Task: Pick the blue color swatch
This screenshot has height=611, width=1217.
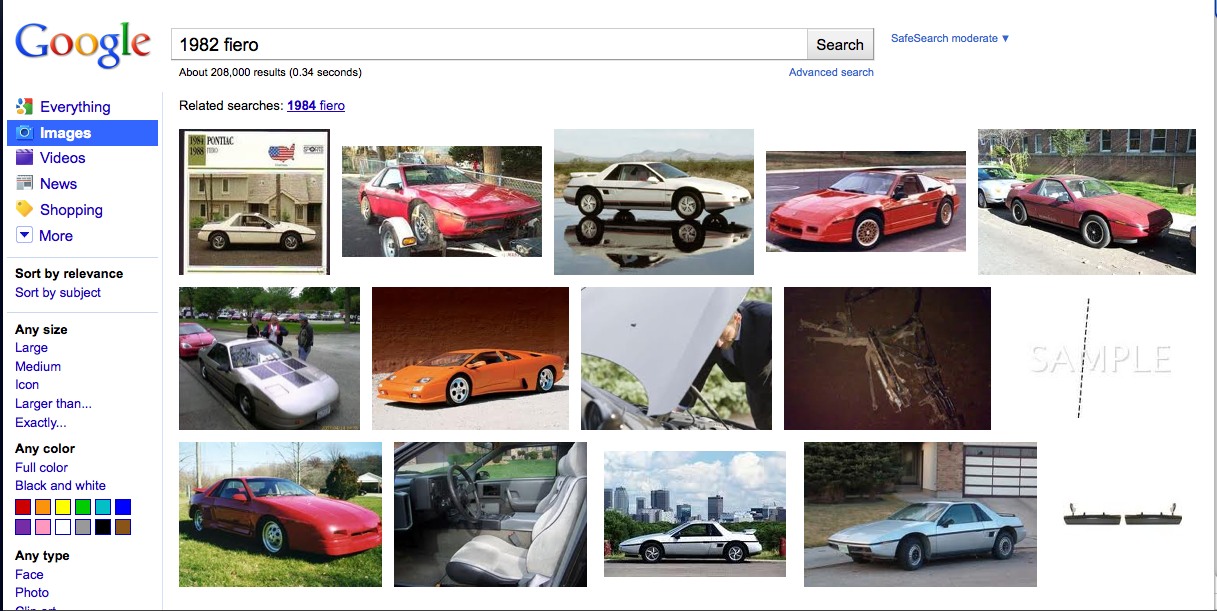Action: coord(123,507)
